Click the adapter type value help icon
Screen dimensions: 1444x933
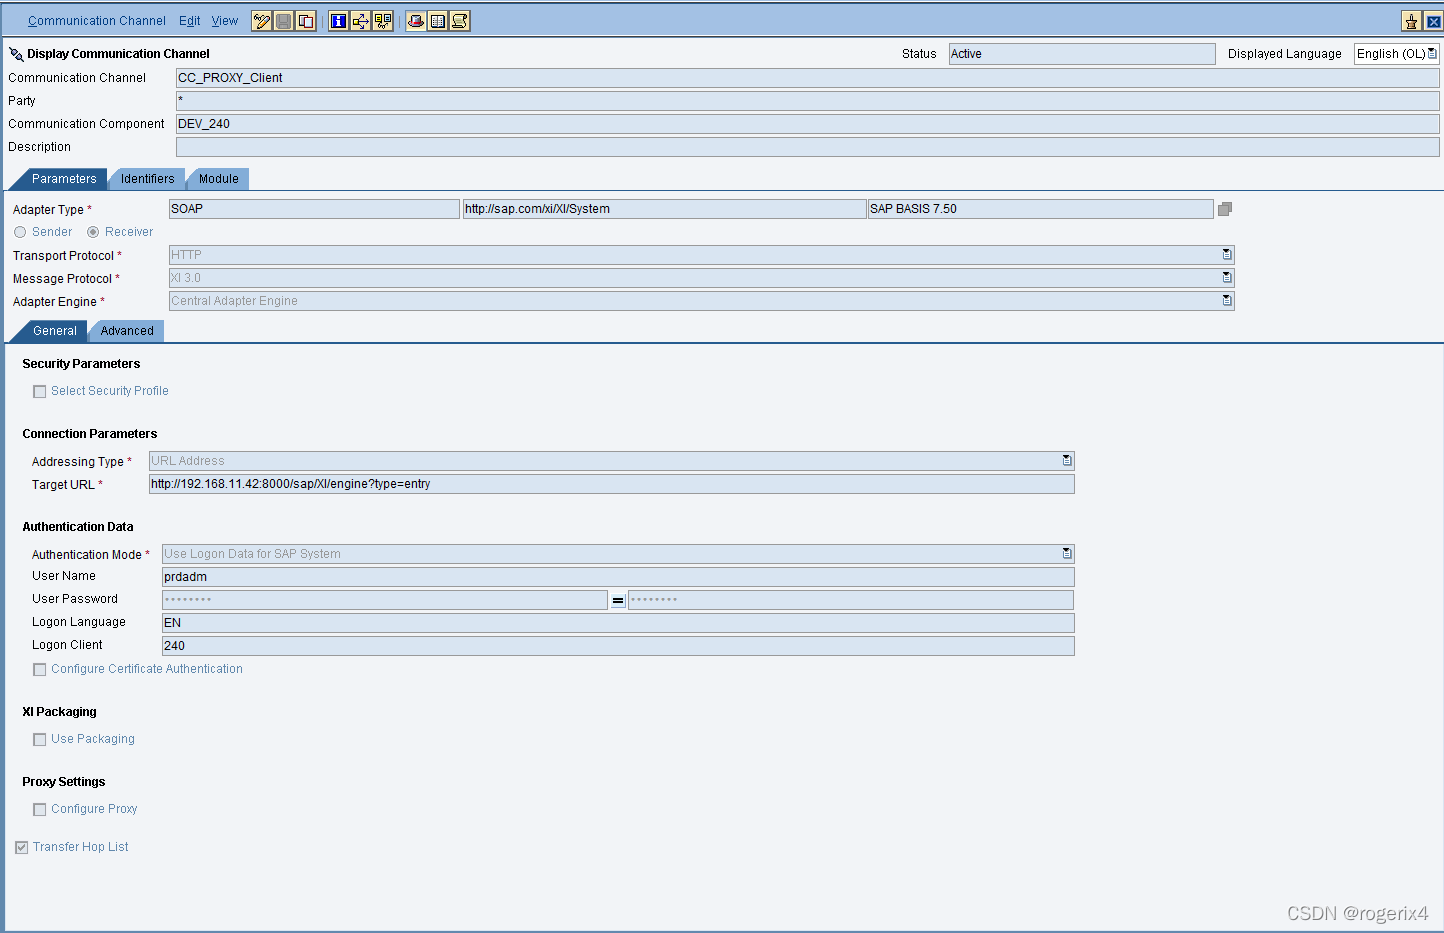click(x=1225, y=209)
